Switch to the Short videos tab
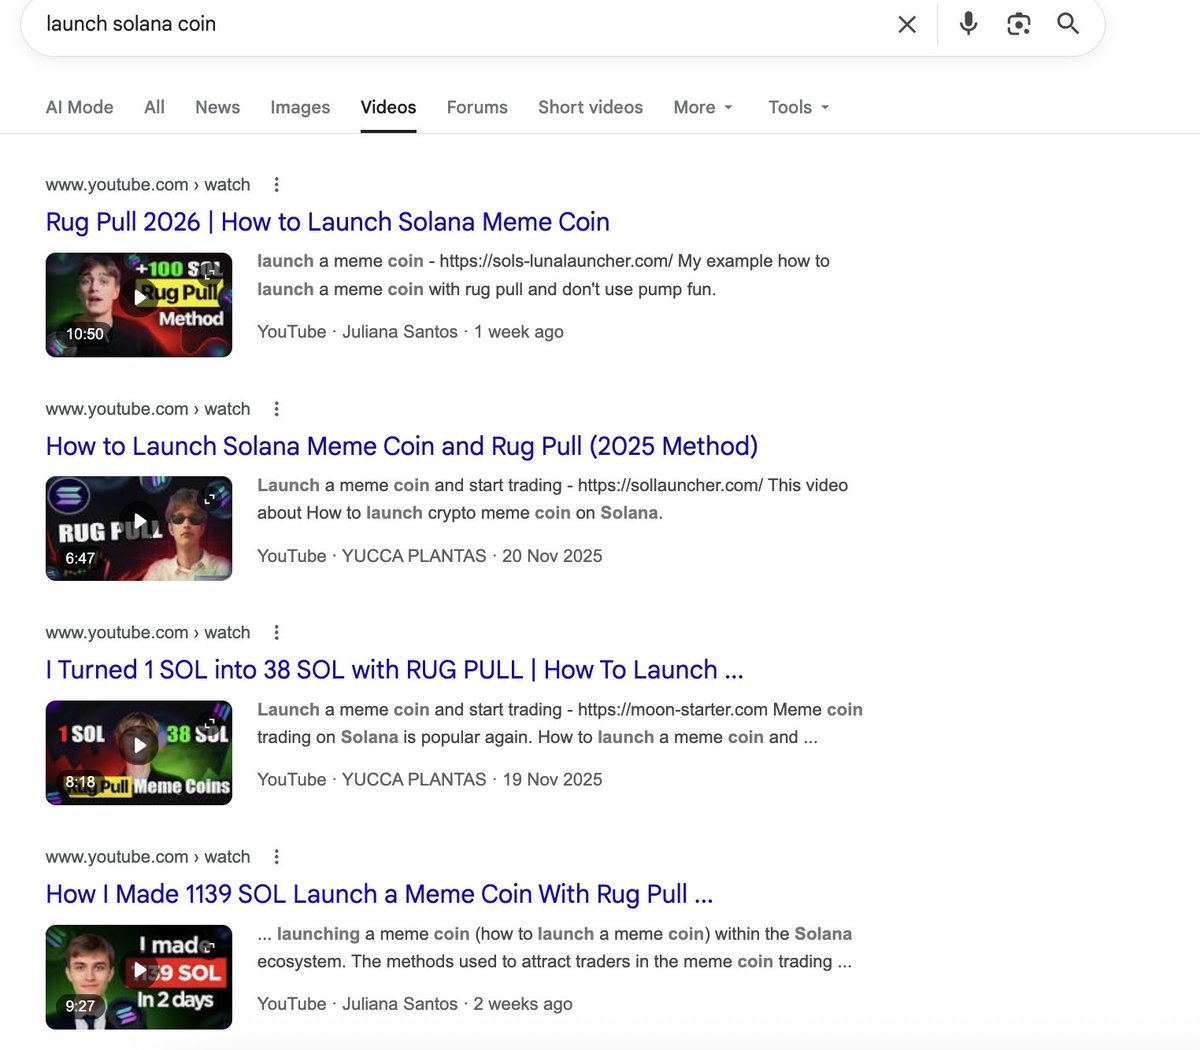The image size is (1200, 1050). [x=590, y=107]
